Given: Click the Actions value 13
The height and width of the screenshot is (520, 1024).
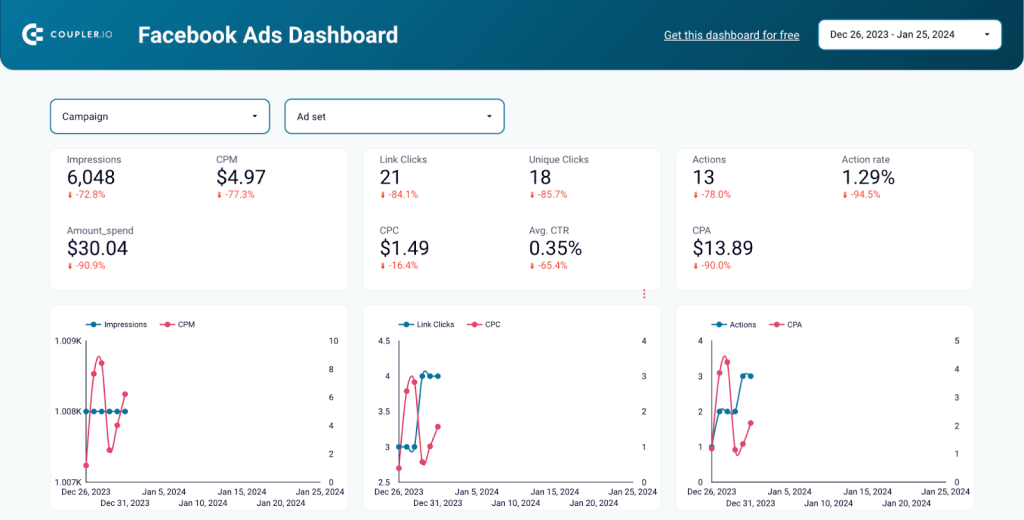Looking at the screenshot, I should [x=703, y=177].
